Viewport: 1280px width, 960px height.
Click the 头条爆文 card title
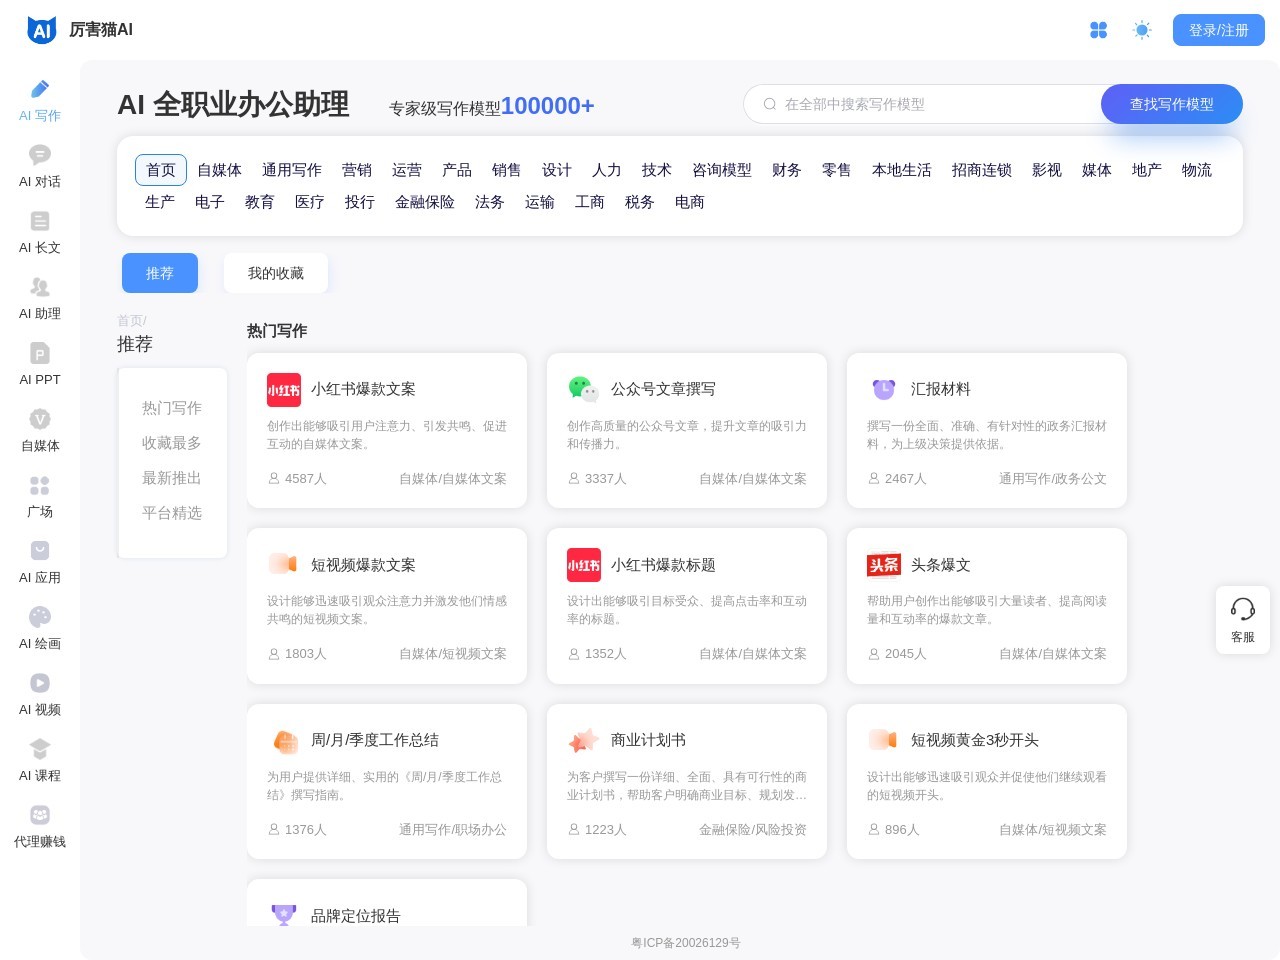pos(941,565)
